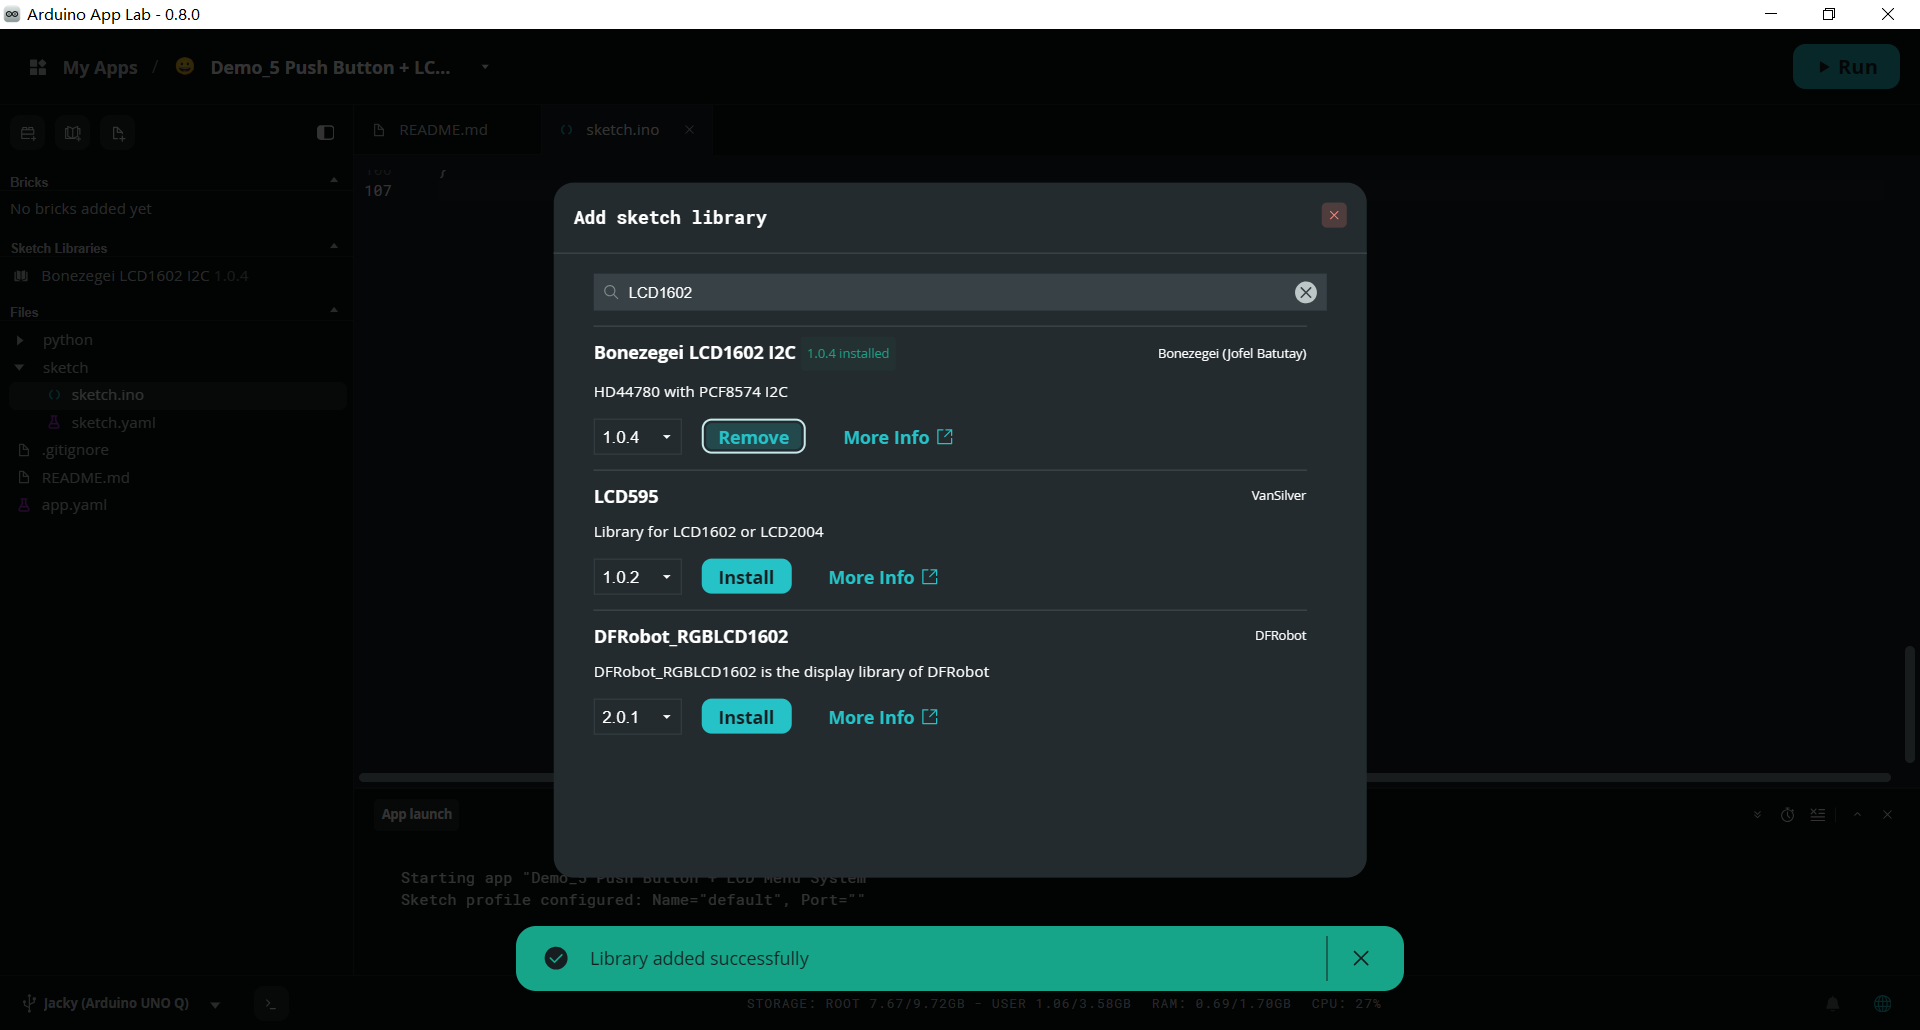Toggle console timestamps clock icon
1920x1030 pixels.
[x=1788, y=815]
